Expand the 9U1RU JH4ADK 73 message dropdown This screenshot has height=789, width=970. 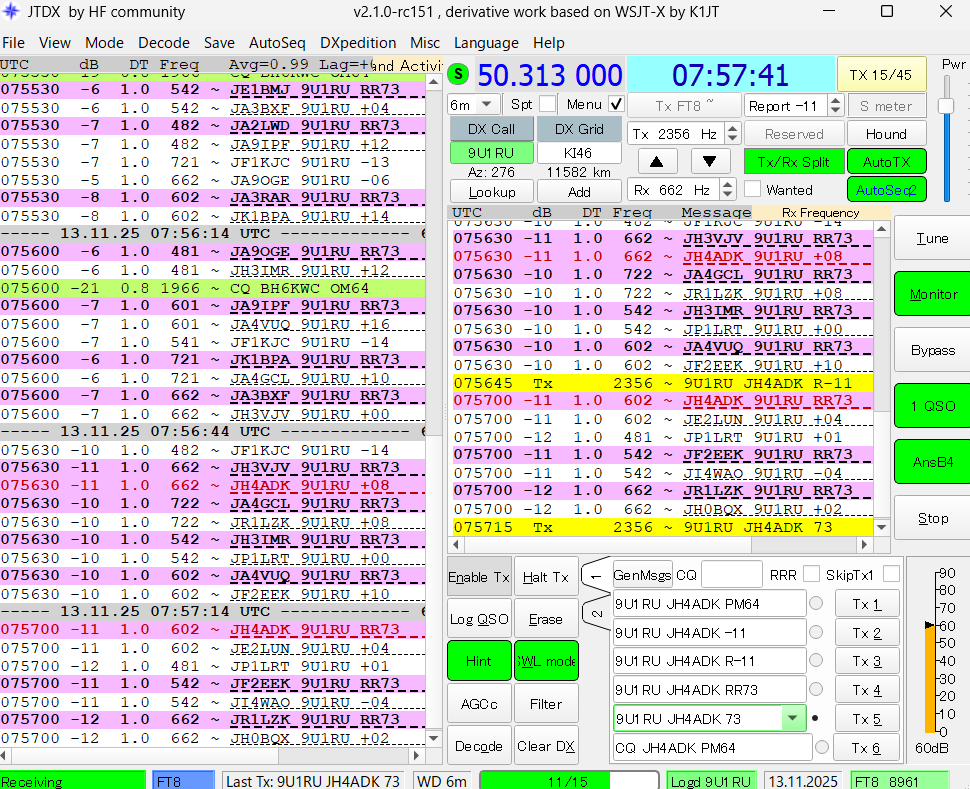(x=793, y=718)
